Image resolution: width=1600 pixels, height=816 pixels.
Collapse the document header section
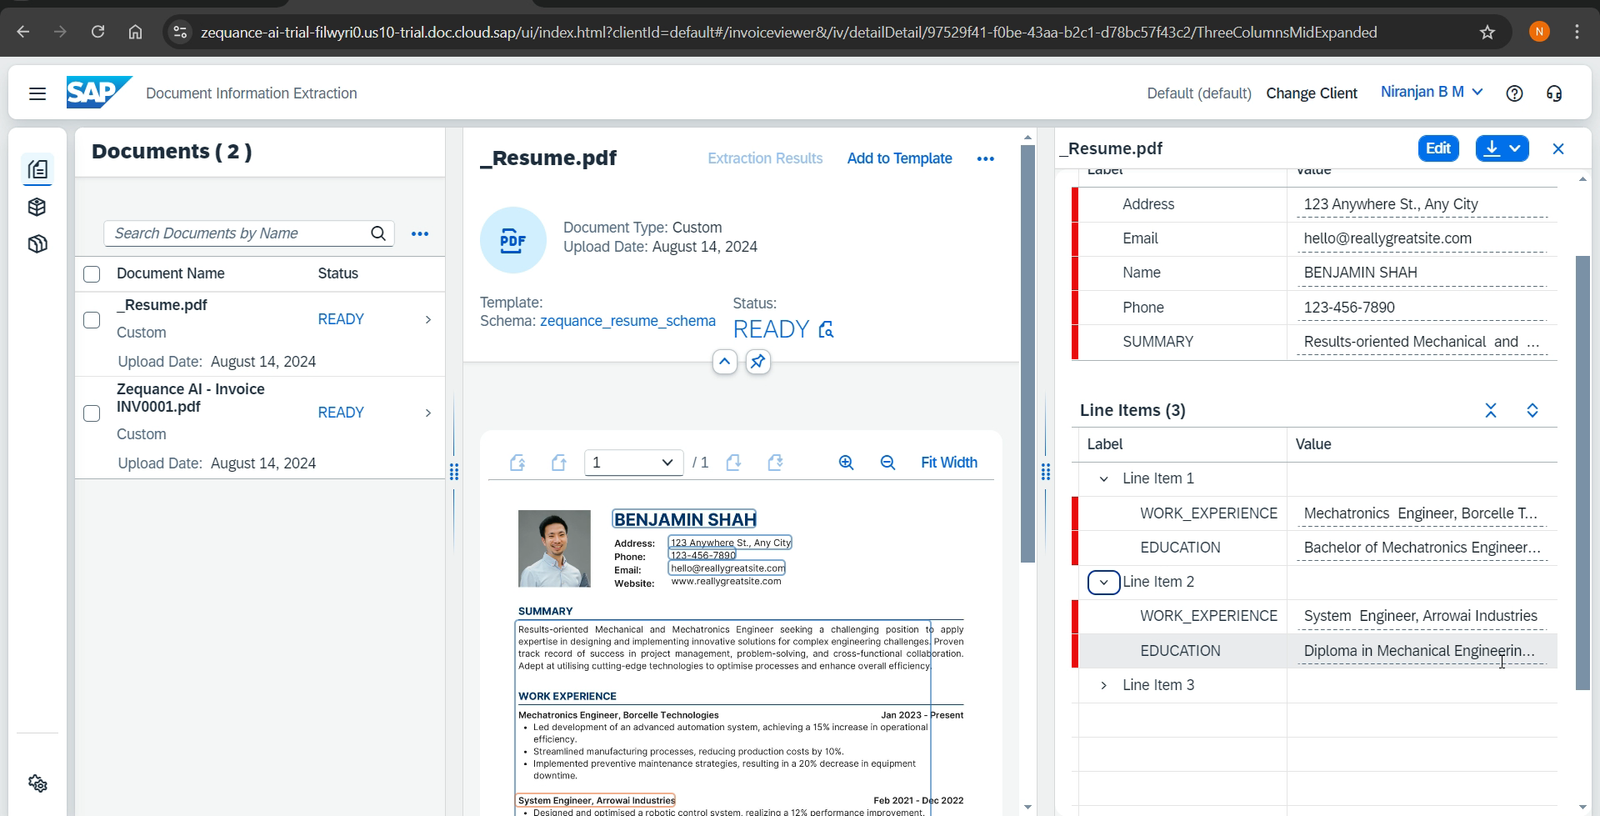click(725, 361)
